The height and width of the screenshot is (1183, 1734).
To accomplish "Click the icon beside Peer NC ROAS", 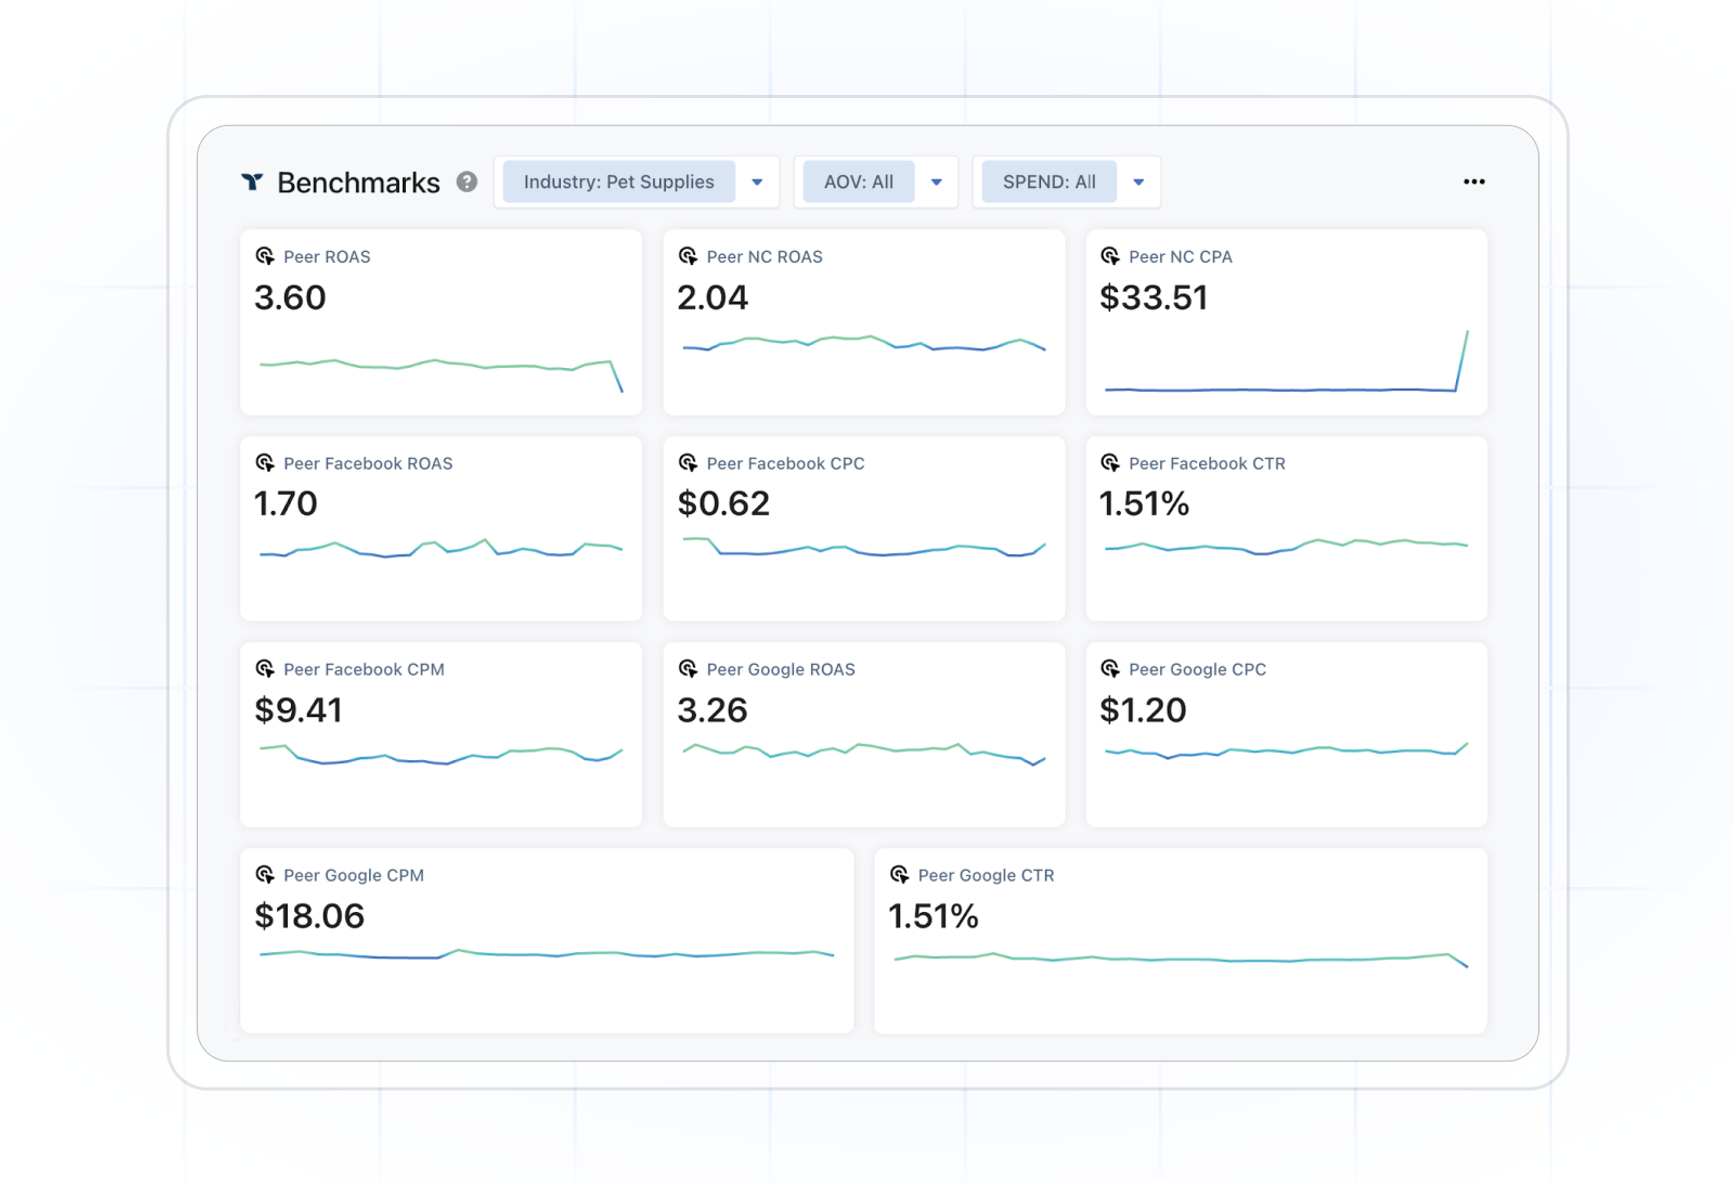I will (x=688, y=256).
